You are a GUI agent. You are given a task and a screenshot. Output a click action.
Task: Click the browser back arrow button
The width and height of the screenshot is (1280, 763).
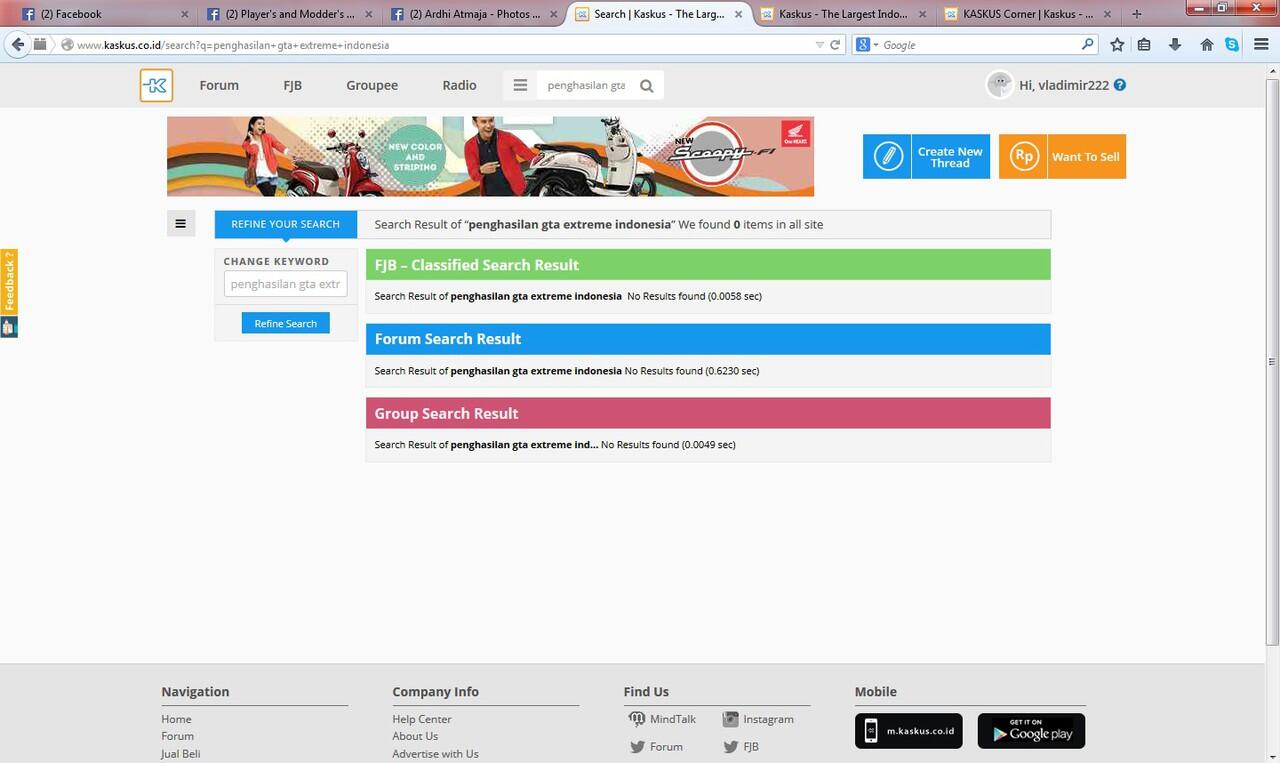(17, 45)
